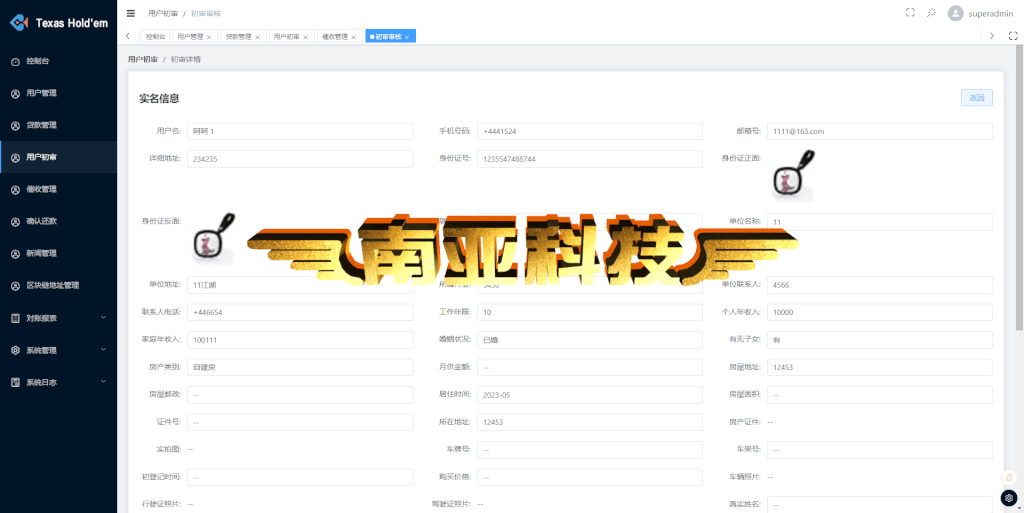Click the 身份证号 field
1024x513 pixels.
point(590,159)
